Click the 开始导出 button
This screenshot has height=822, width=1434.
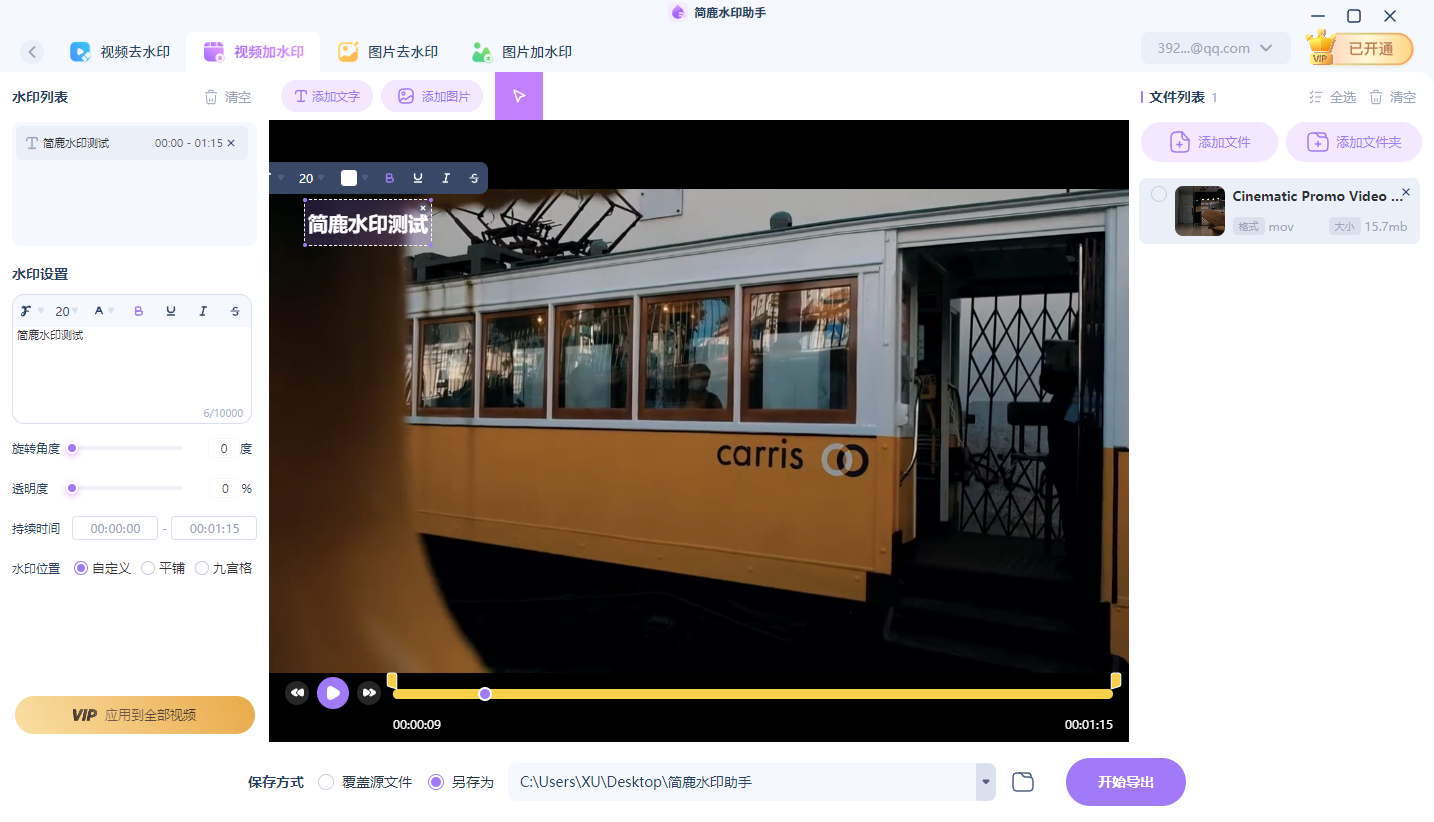click(1125, 782)
